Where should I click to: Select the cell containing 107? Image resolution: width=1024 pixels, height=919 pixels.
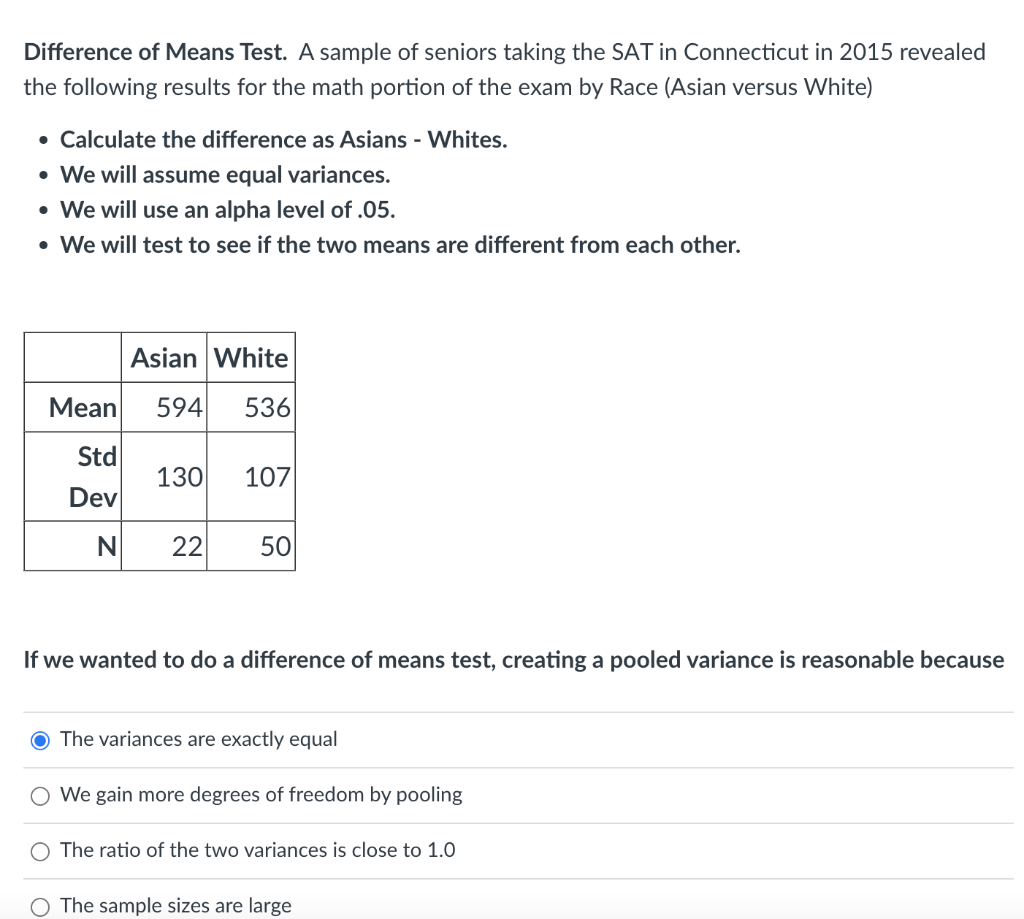268,477
